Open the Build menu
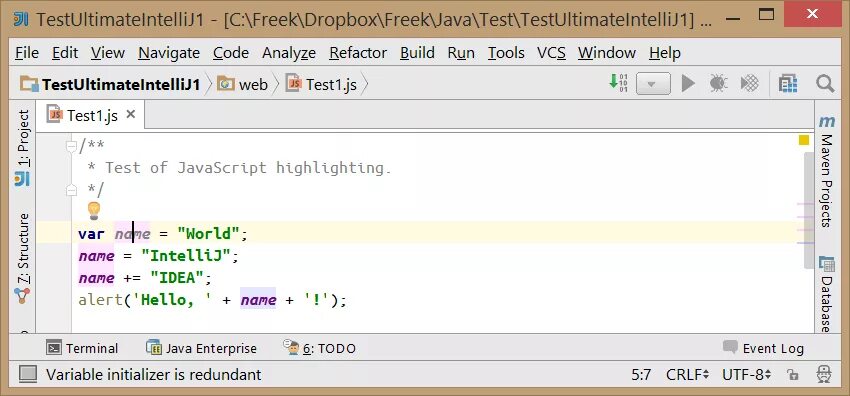Screen dimensions: 850x396 coord(417,53)
